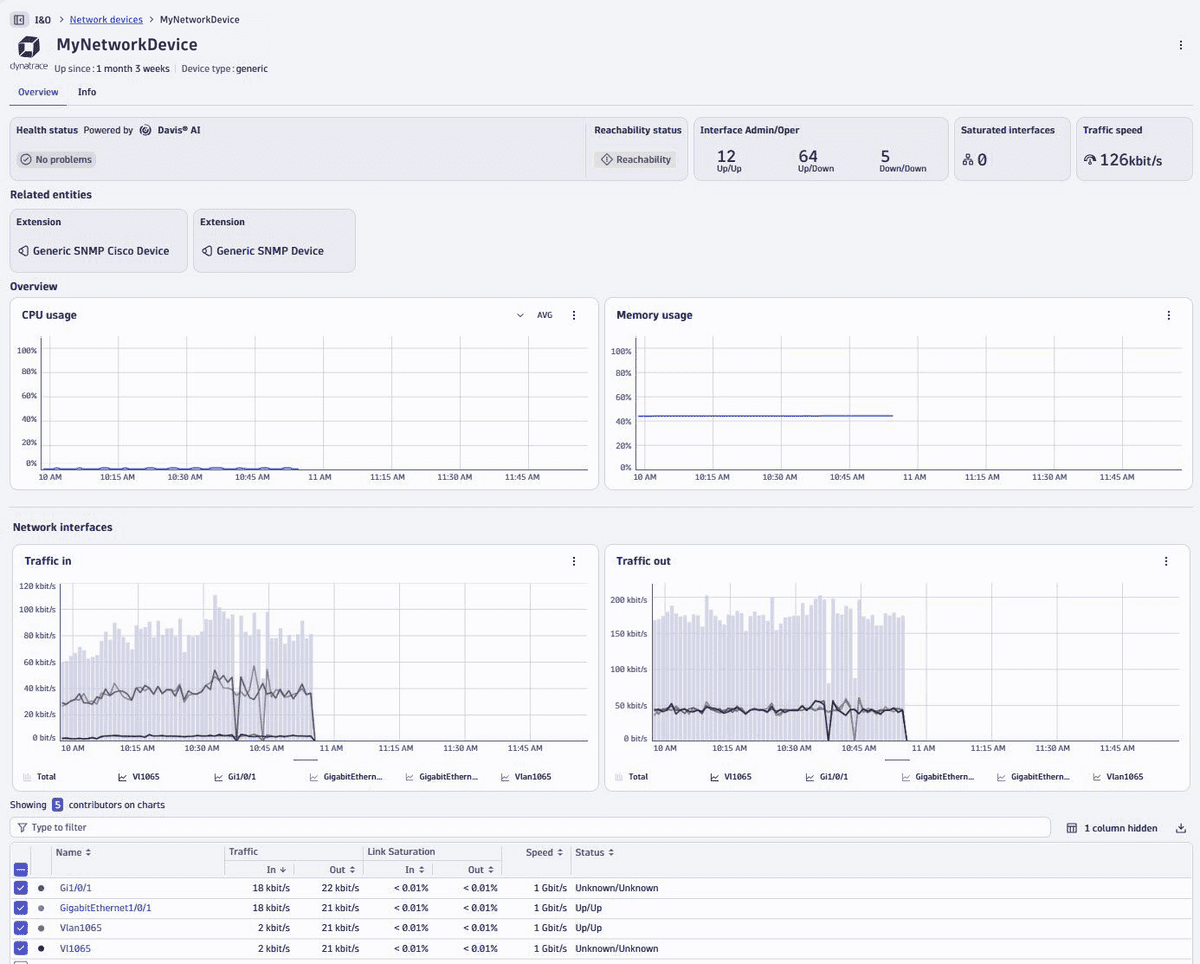Screen dimensions: 1200x964
Task: Click the Unknown/Unknown status of Vl1065
Action: pyautogui.click(x=617, y=948)
